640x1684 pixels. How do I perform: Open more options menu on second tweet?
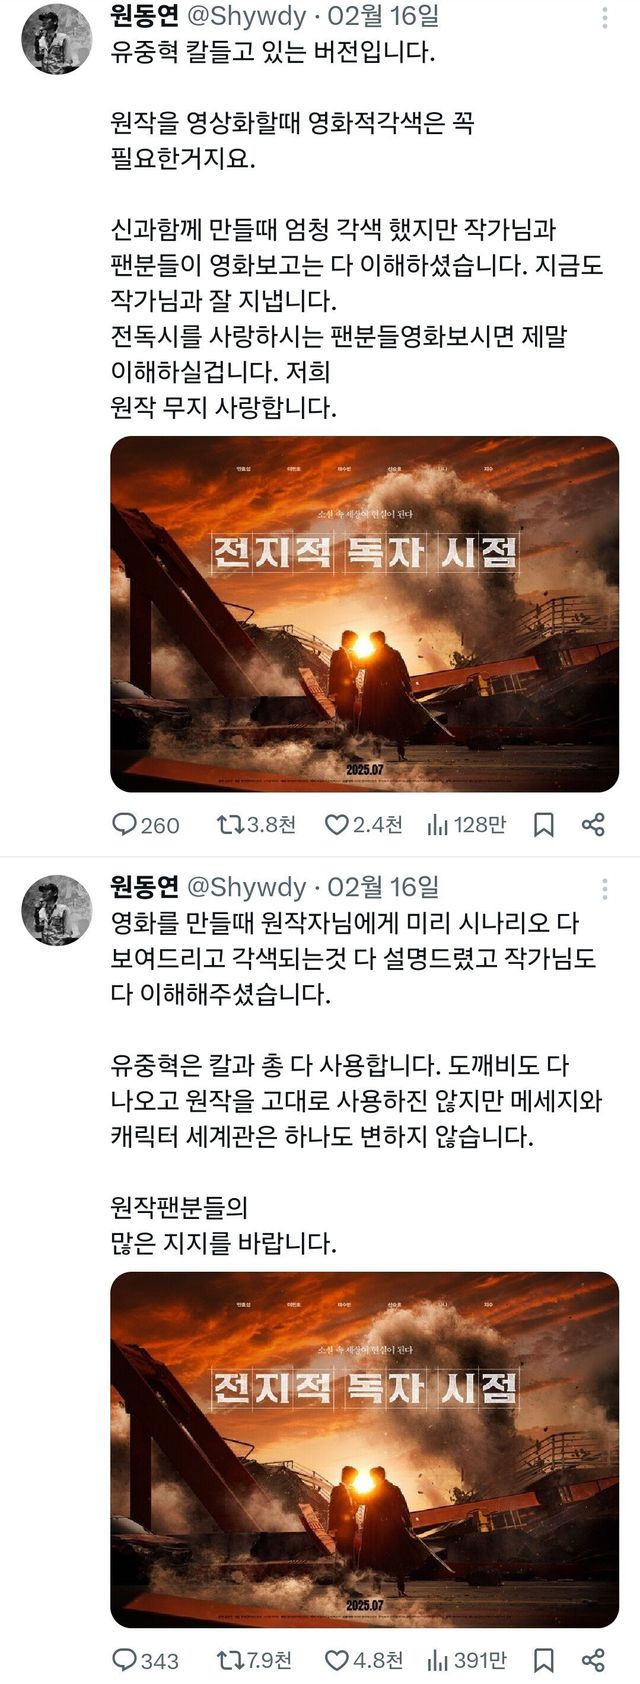coord(604,889)
